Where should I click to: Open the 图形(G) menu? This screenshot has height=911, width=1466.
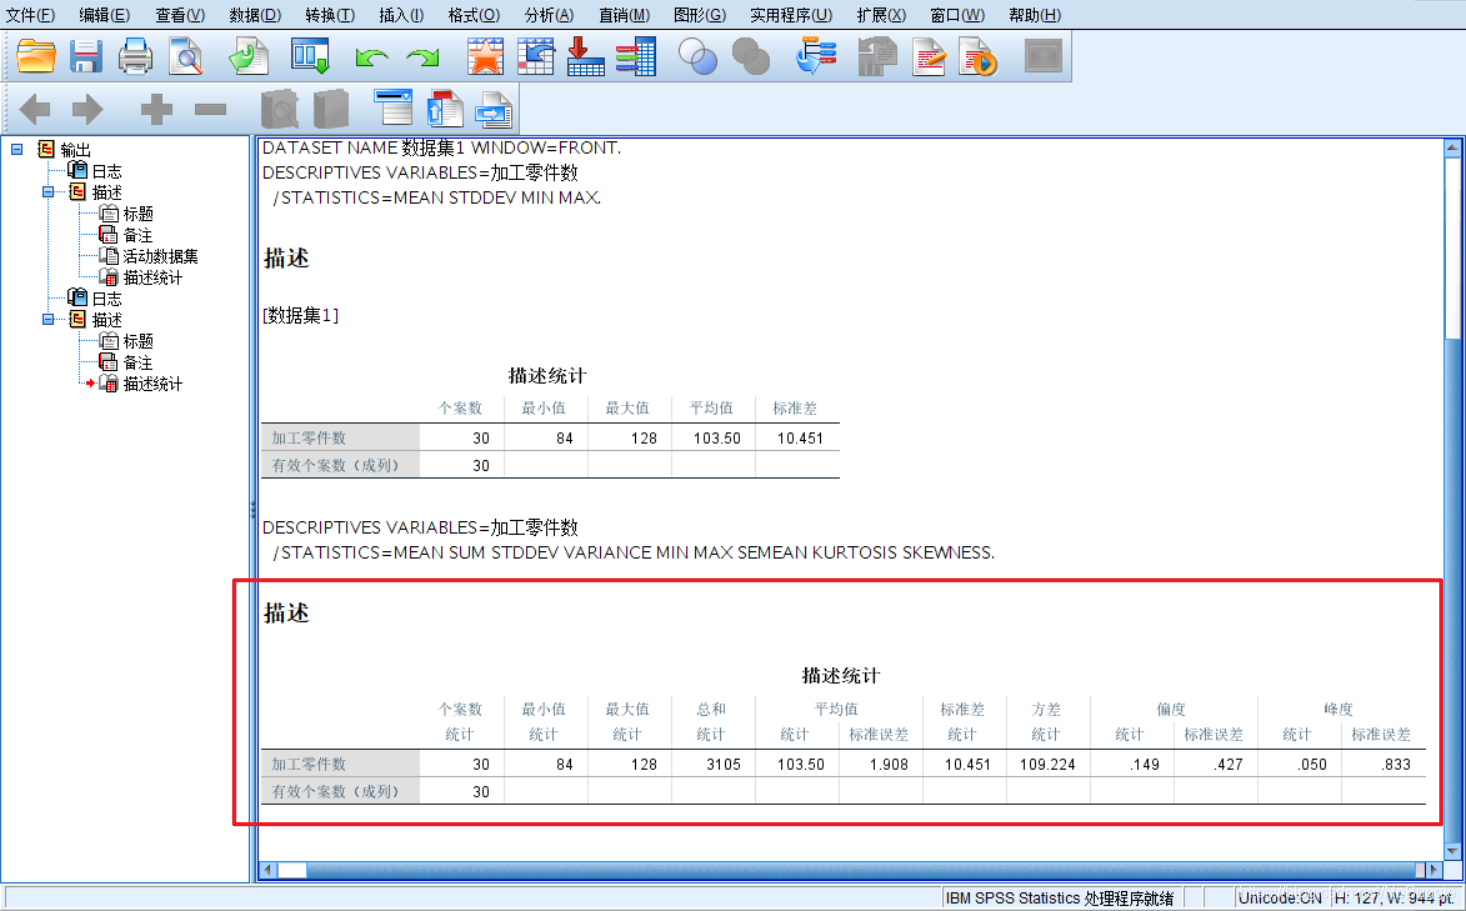point(700,15)
